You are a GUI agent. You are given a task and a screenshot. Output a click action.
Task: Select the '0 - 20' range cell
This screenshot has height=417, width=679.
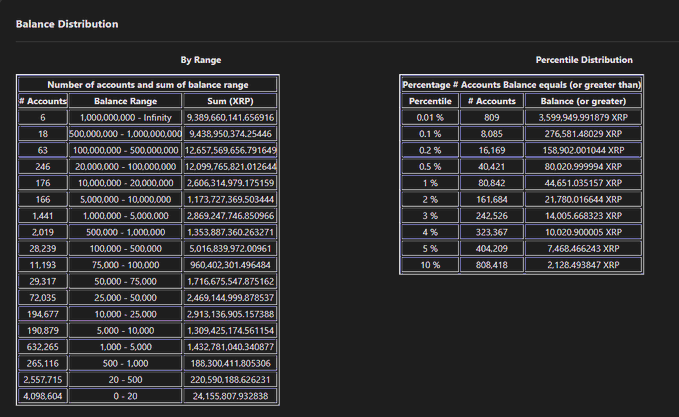(125, 396)
